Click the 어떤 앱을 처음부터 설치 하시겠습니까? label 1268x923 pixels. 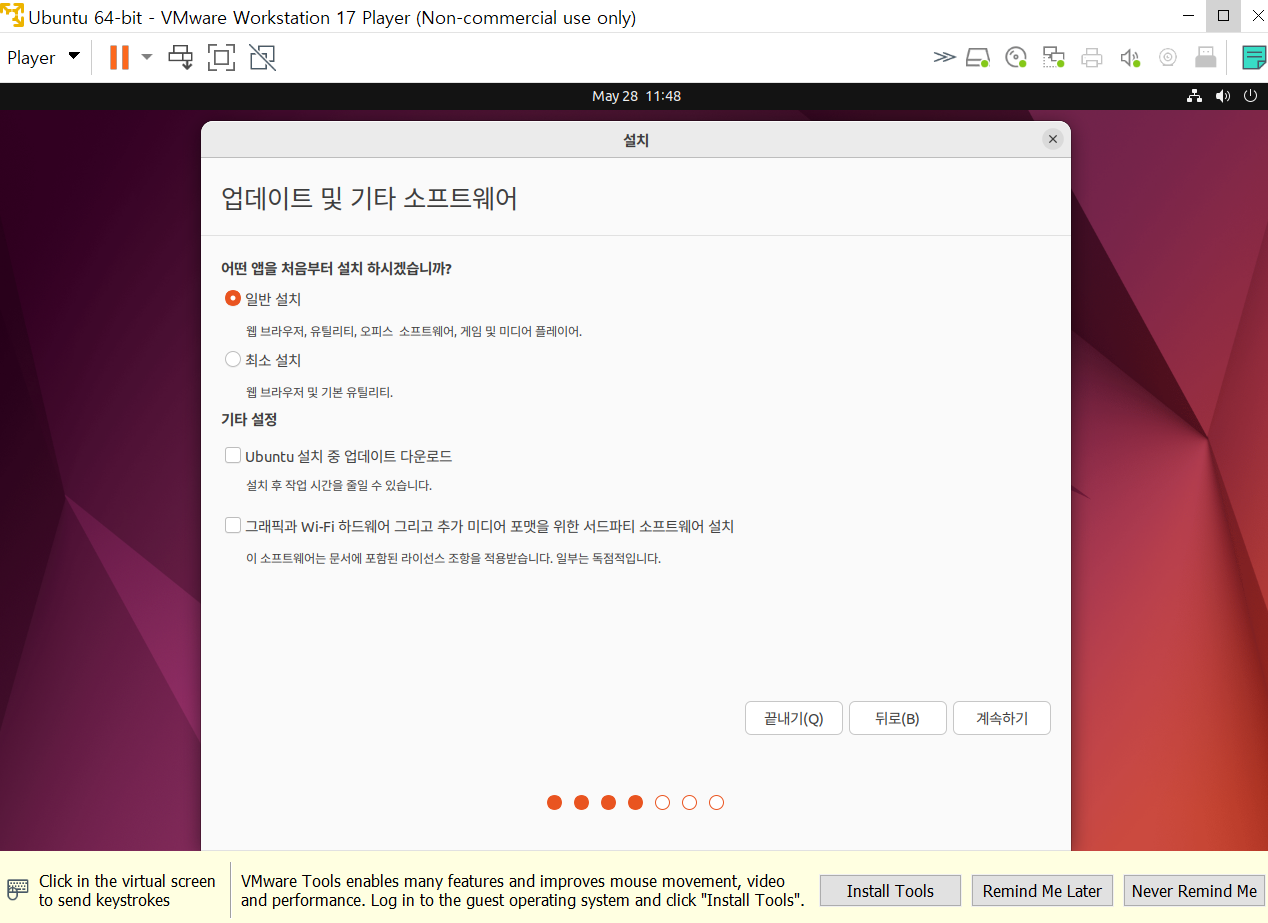coord(336,269)
